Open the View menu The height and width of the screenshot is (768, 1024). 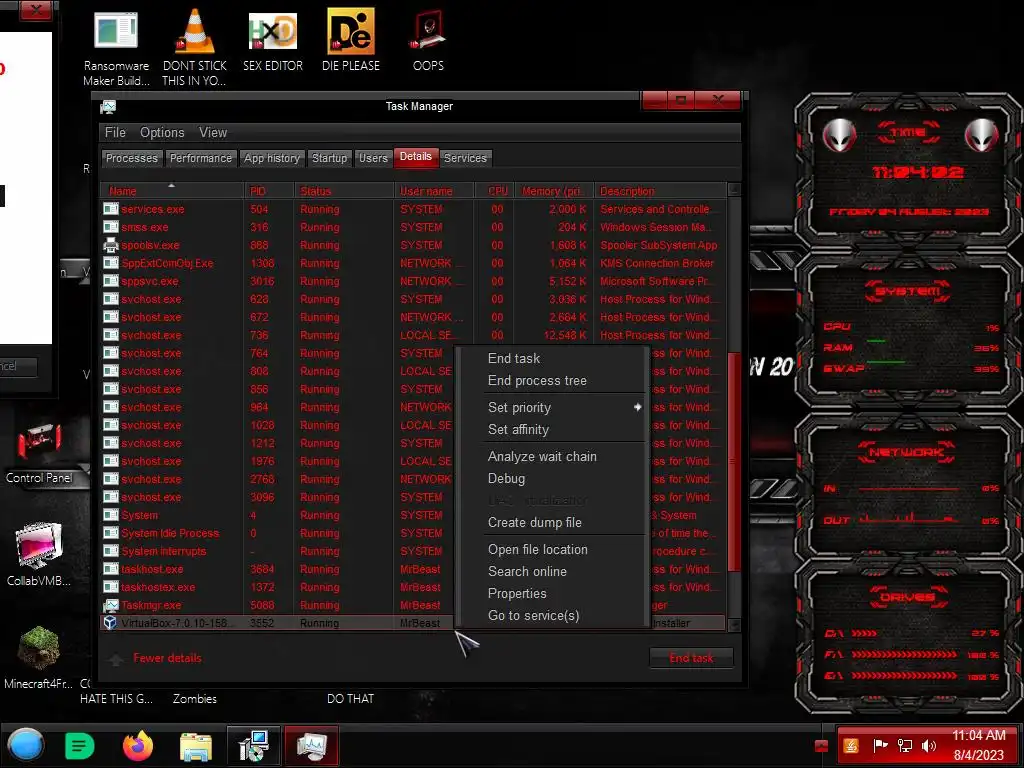(x=213, y=133)
